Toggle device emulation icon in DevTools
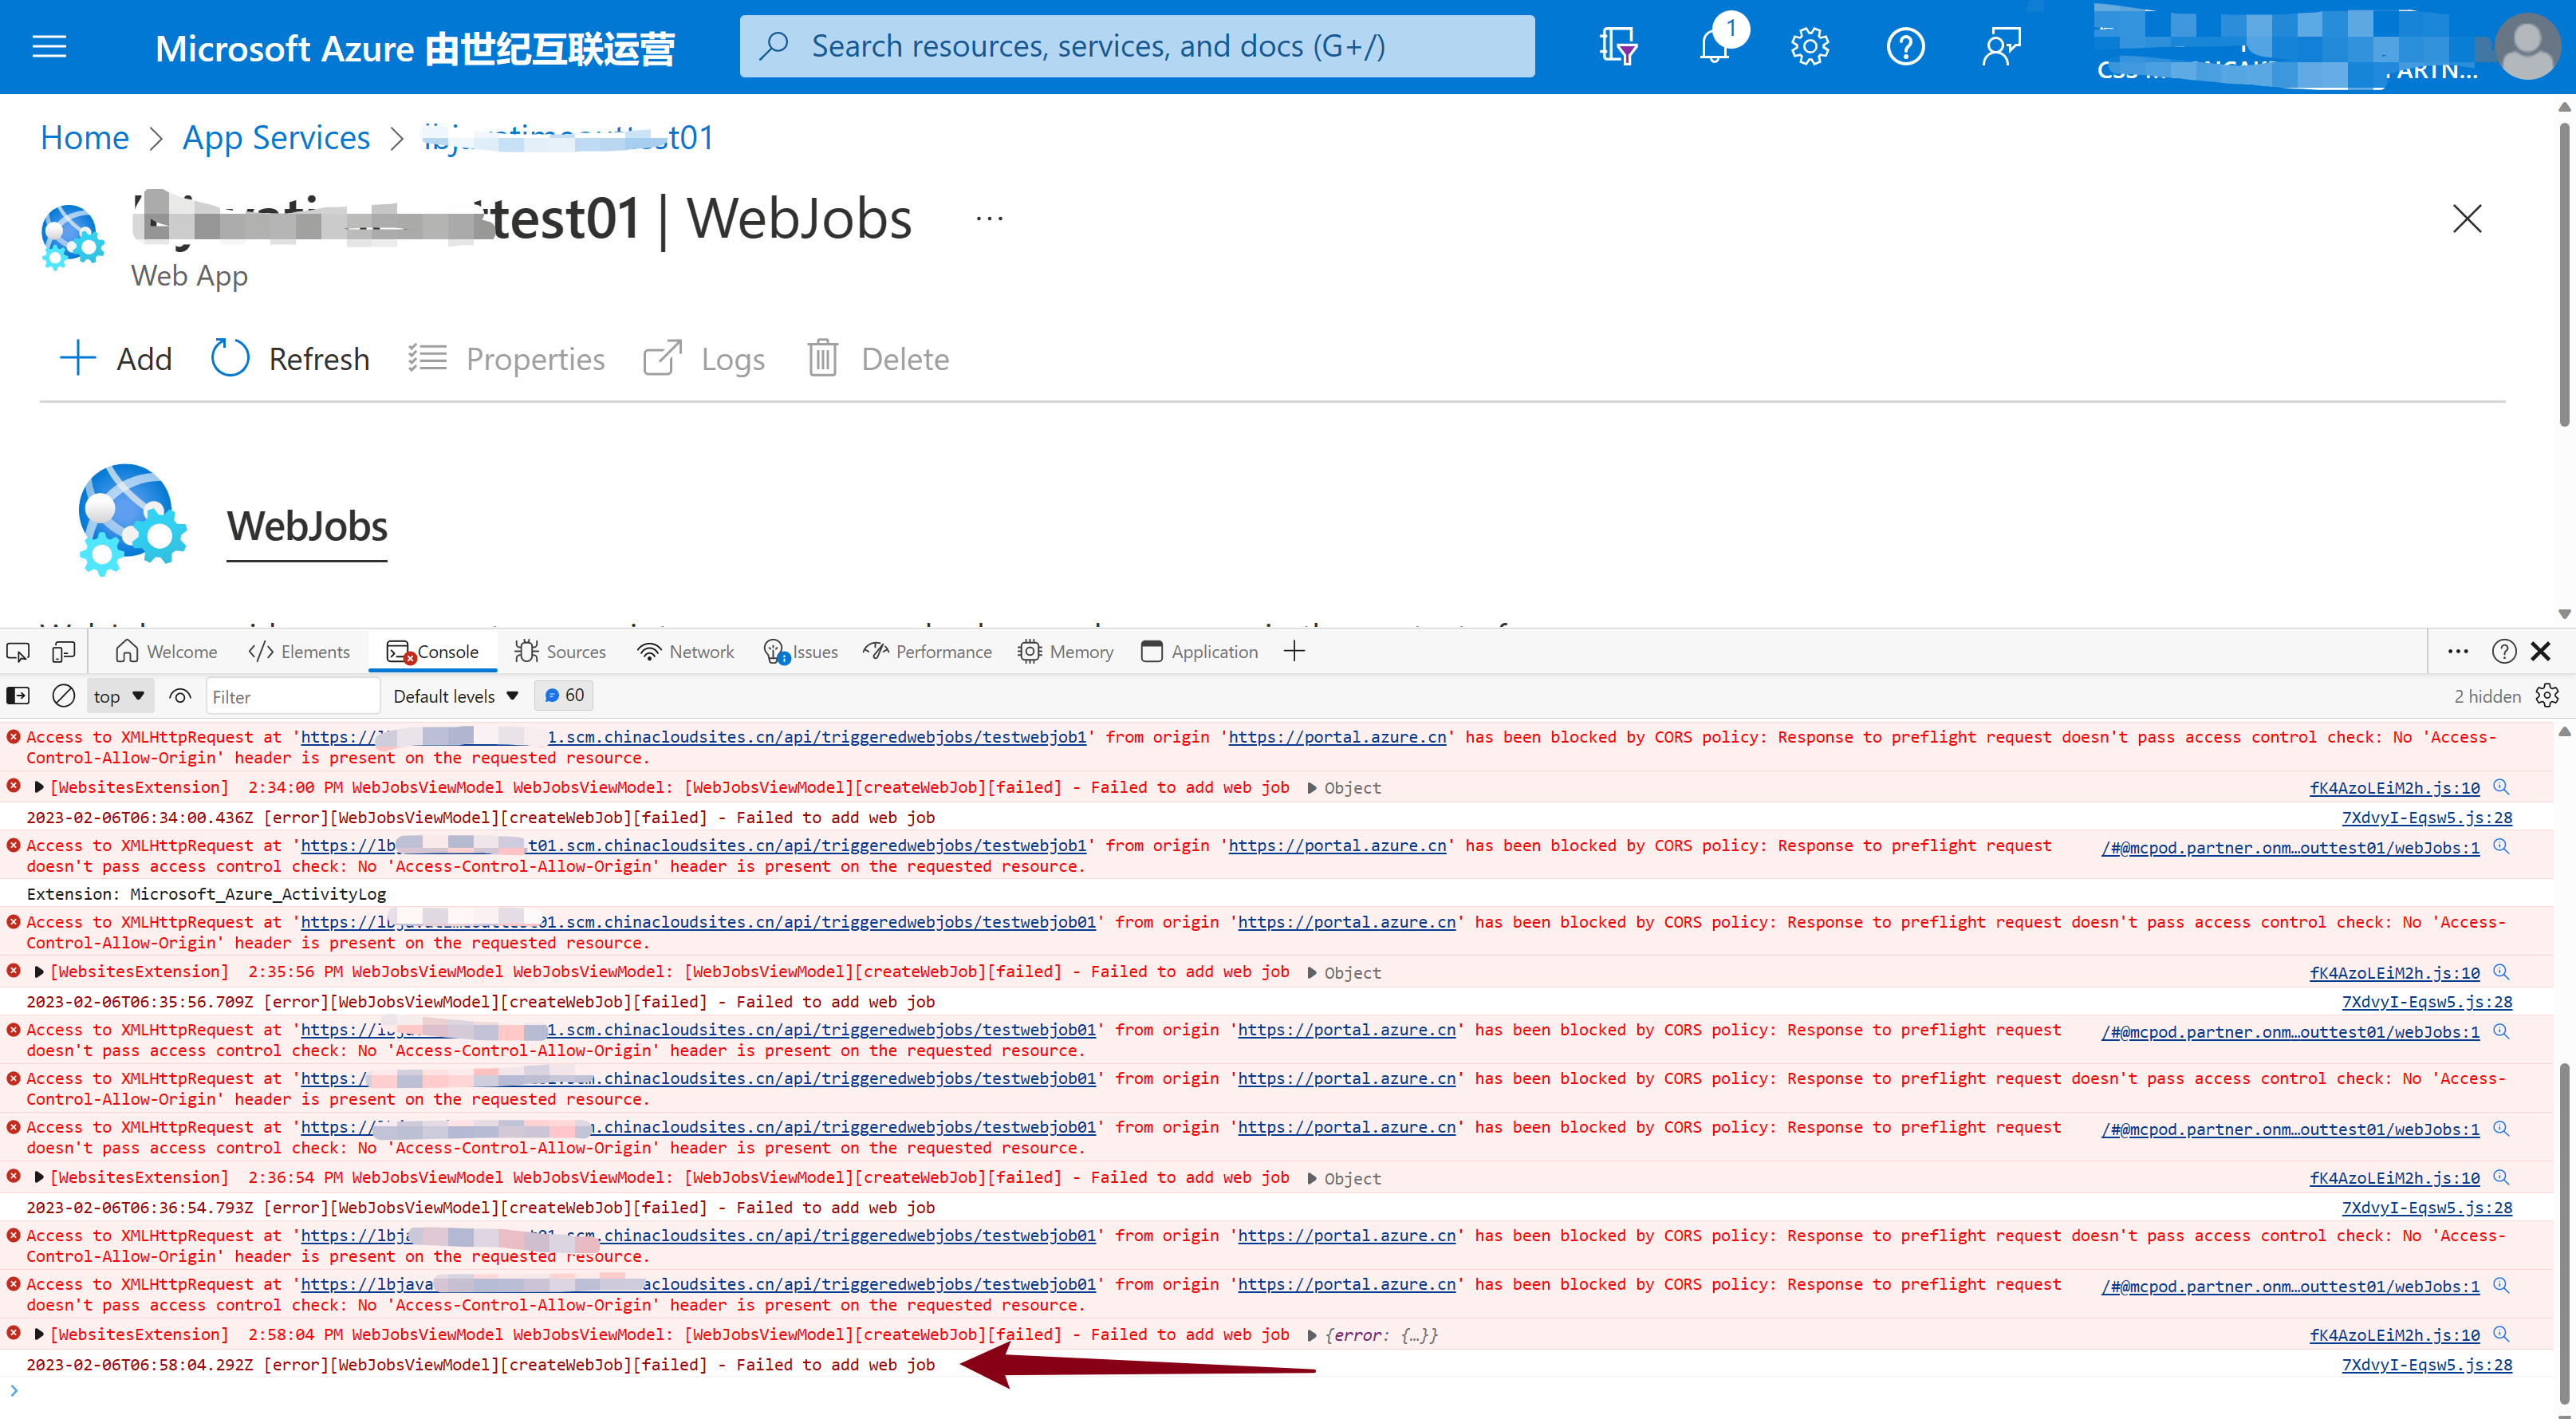2576x1419 pixels. (63, 652)
